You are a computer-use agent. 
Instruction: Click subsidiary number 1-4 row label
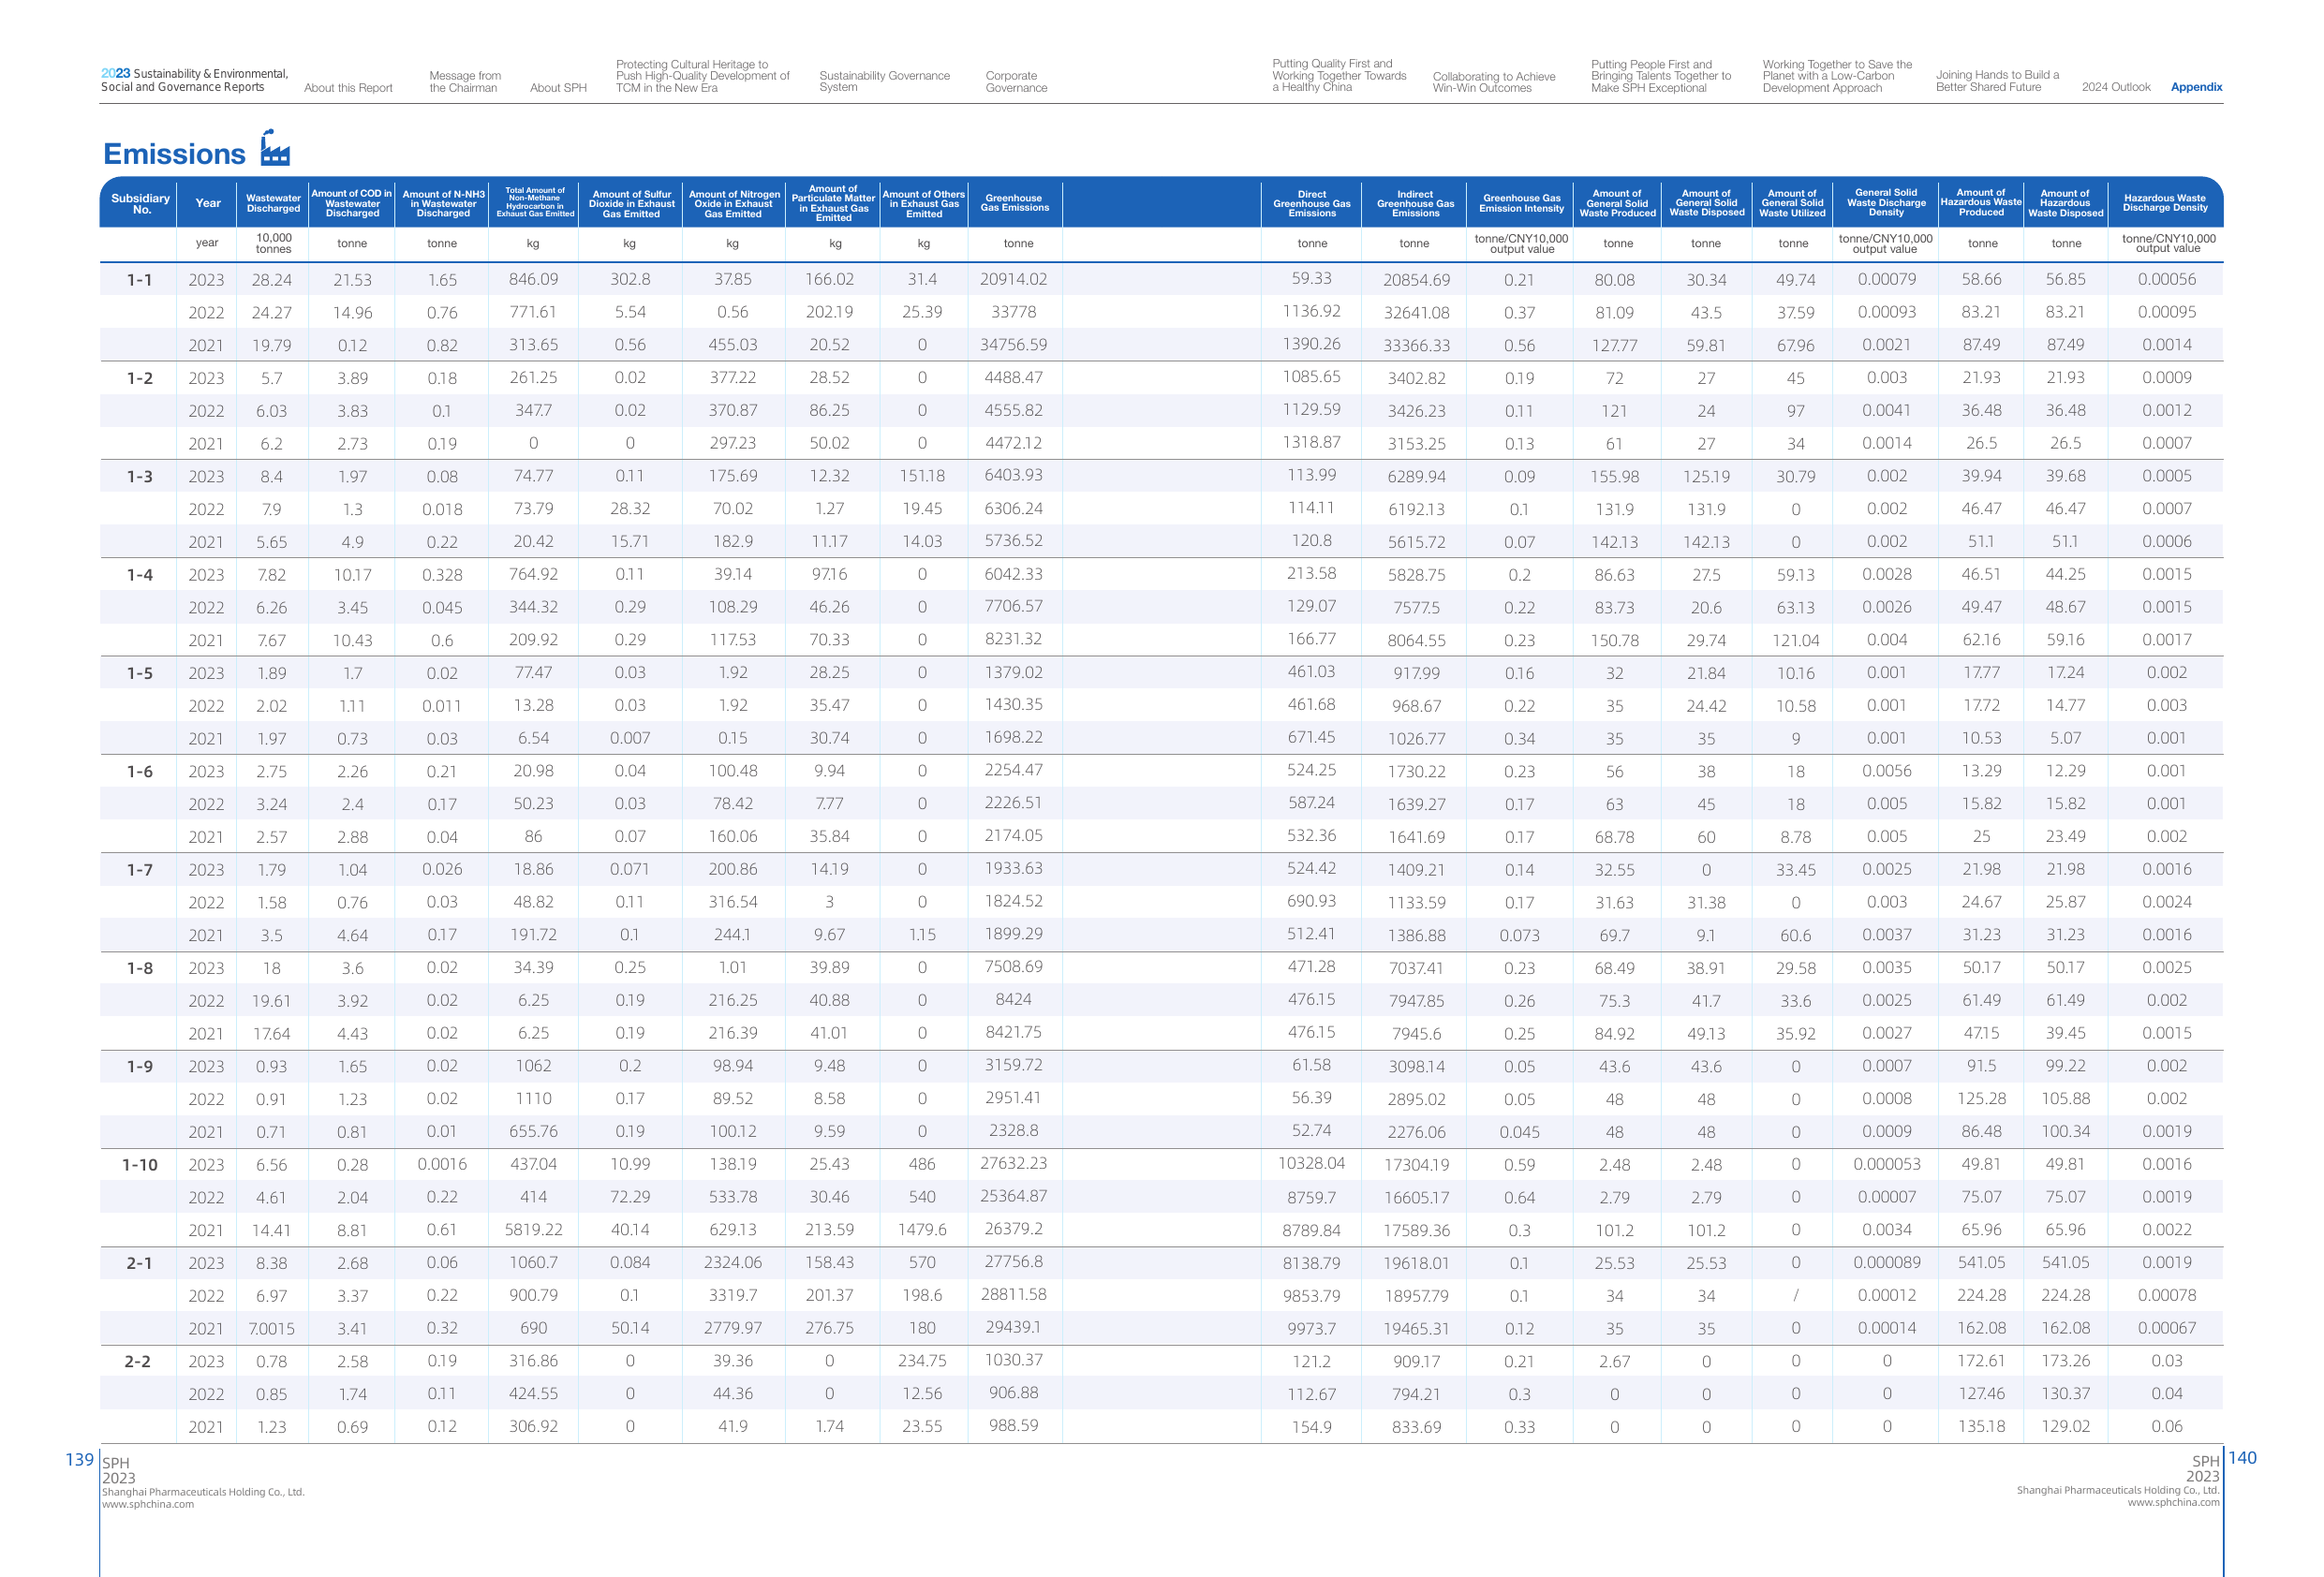coord(139,575)
